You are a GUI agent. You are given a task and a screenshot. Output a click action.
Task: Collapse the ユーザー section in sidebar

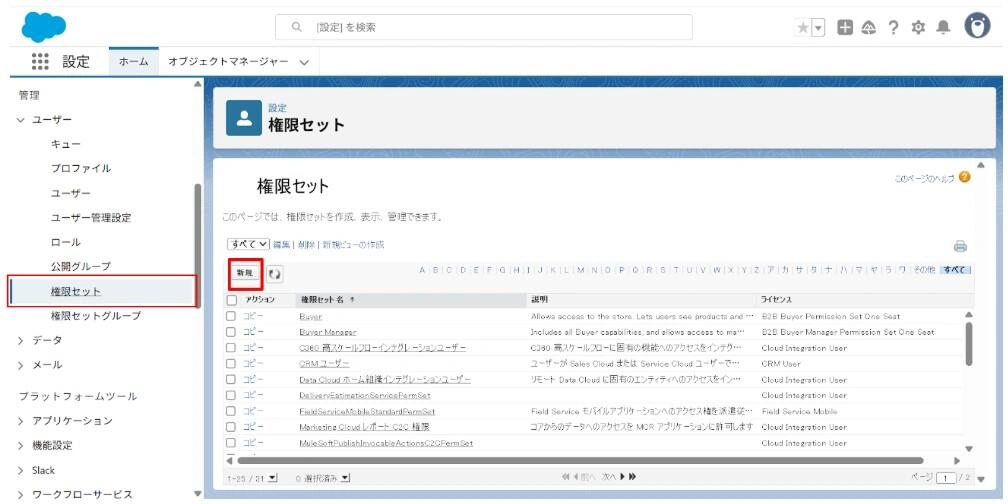pos(21,120)
